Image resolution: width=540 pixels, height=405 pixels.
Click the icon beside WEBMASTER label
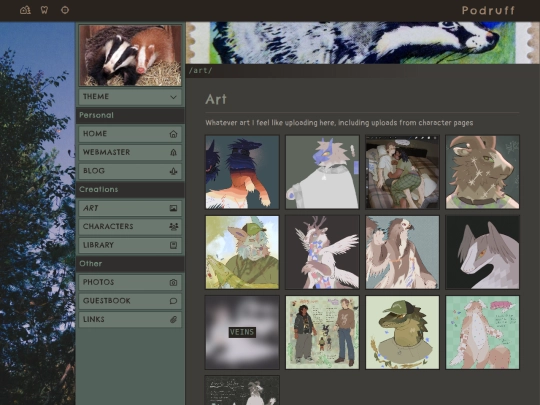[x=173, y=153]
